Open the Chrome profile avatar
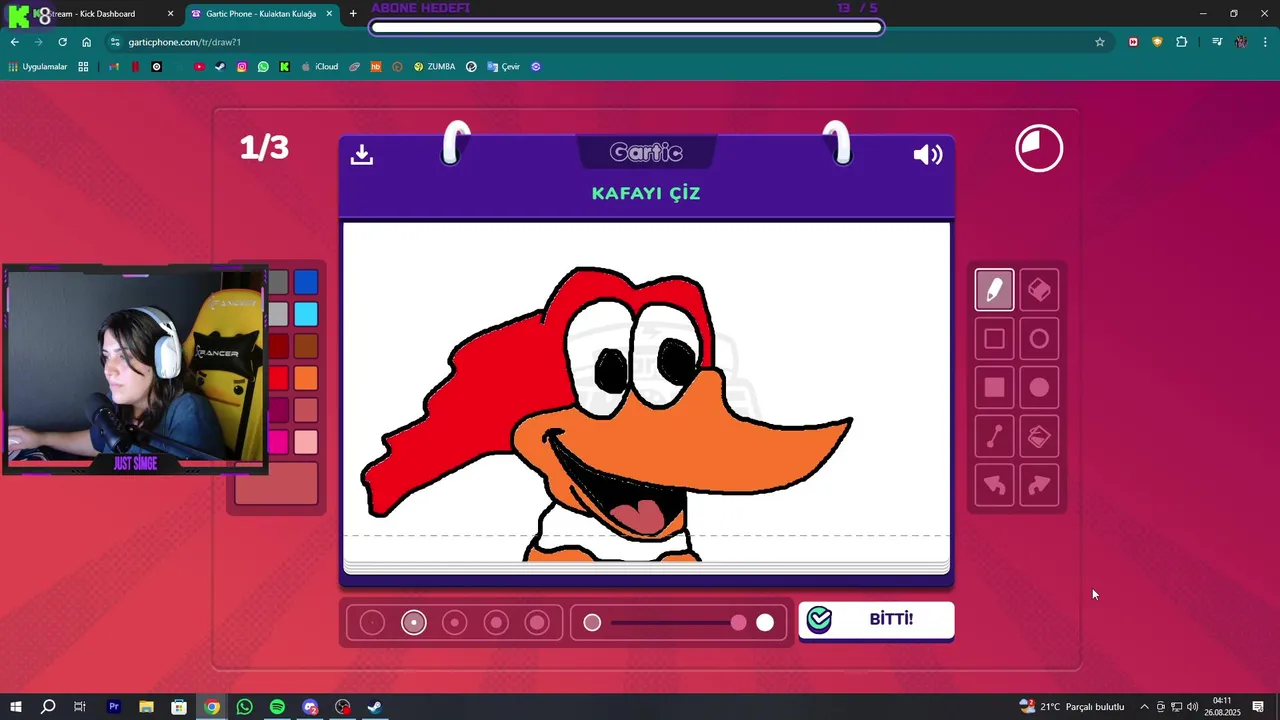This screenshot has width=1280, height=720. pyautogui.click(x=1241, y=42)
